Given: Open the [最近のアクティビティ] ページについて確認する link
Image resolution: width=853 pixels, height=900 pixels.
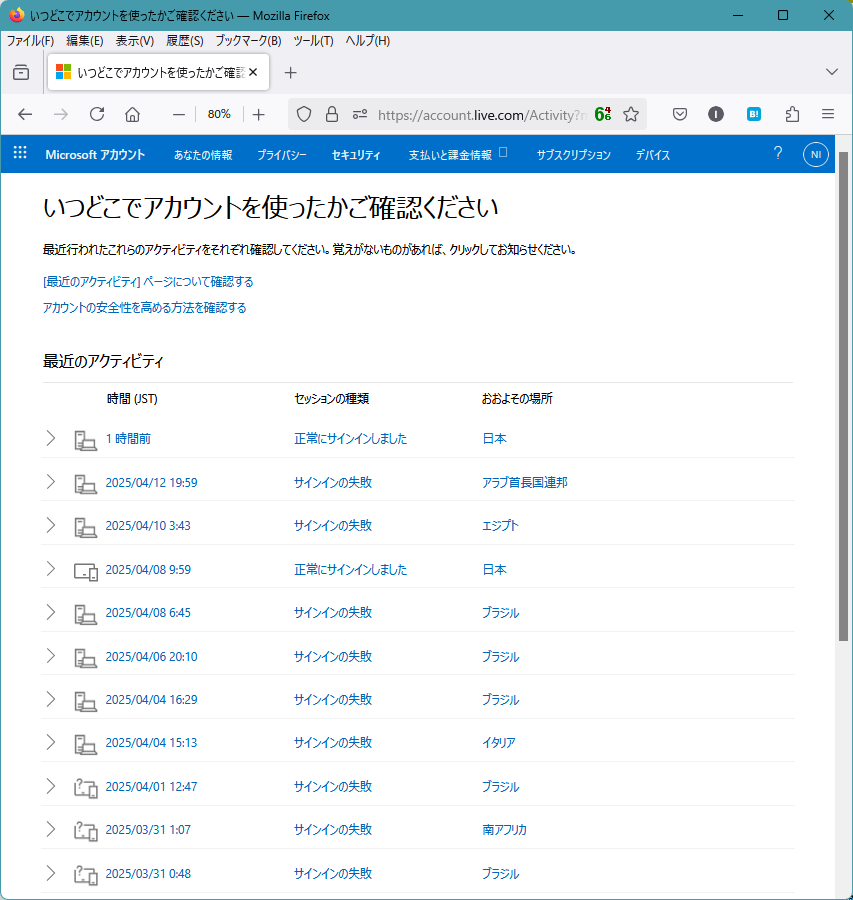Looking at the screenshot, I should pos(148,282).
